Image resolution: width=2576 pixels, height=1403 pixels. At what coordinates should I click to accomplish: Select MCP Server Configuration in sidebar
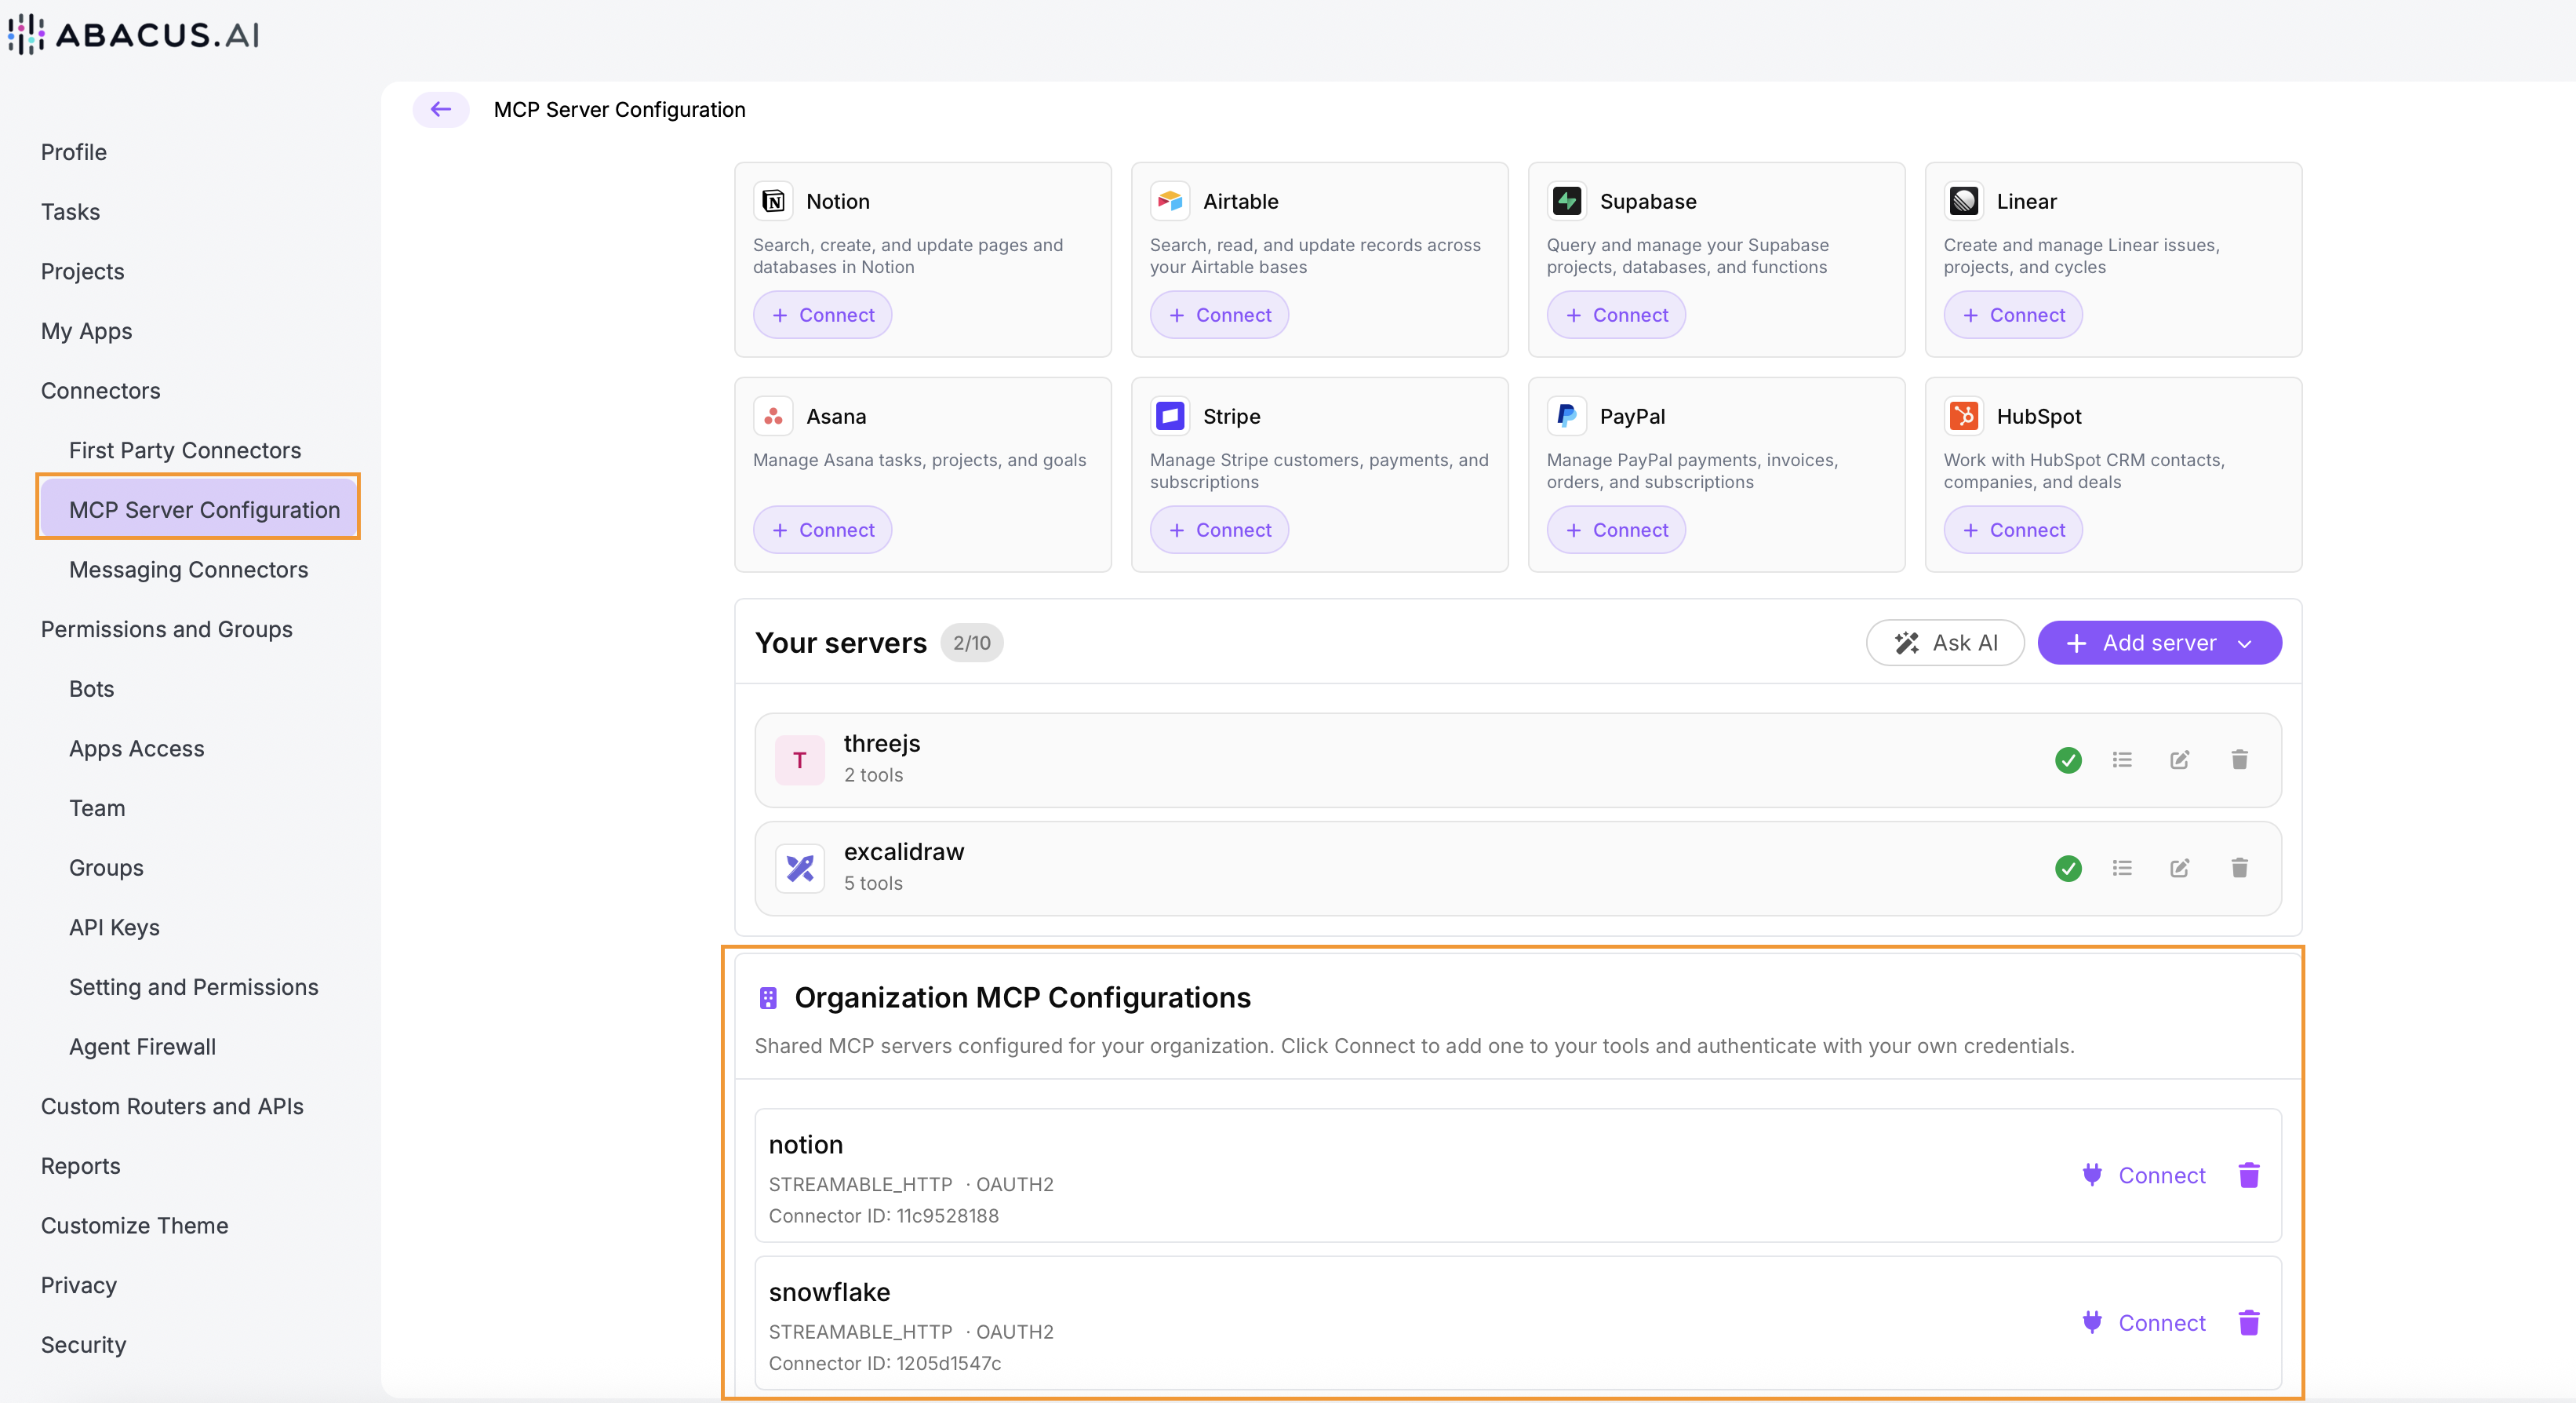pos(198,510)
